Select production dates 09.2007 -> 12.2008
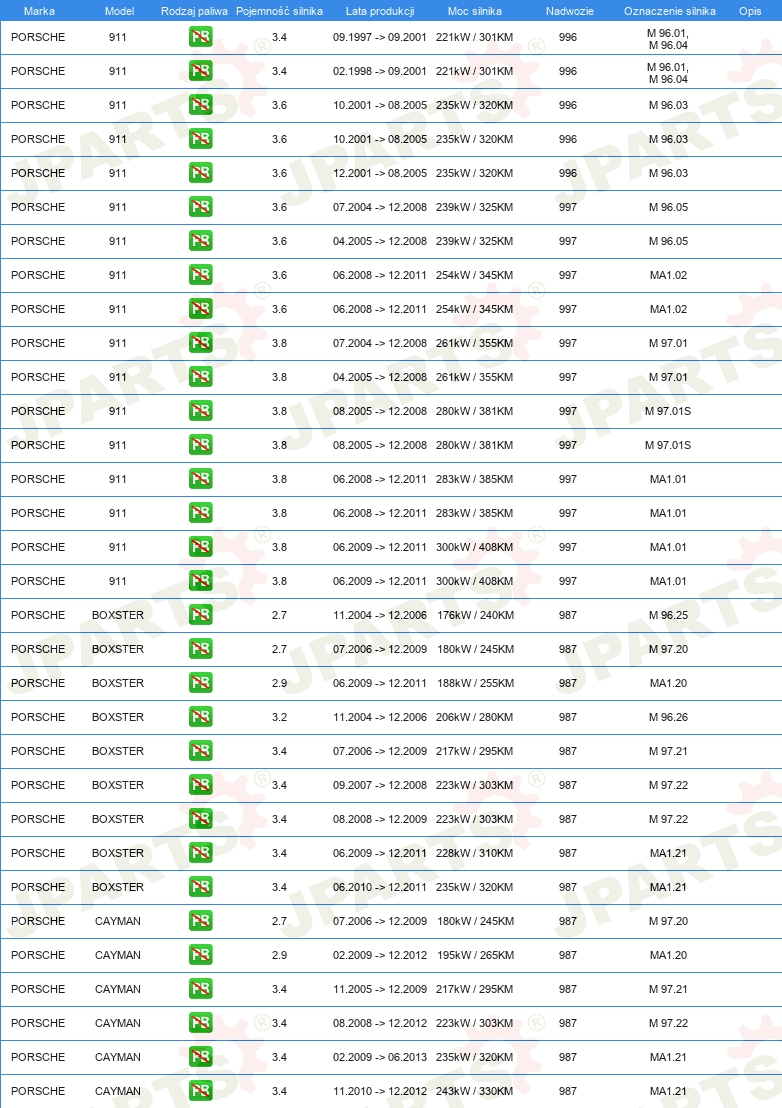 pyautogui.click(x=380, y=784)
